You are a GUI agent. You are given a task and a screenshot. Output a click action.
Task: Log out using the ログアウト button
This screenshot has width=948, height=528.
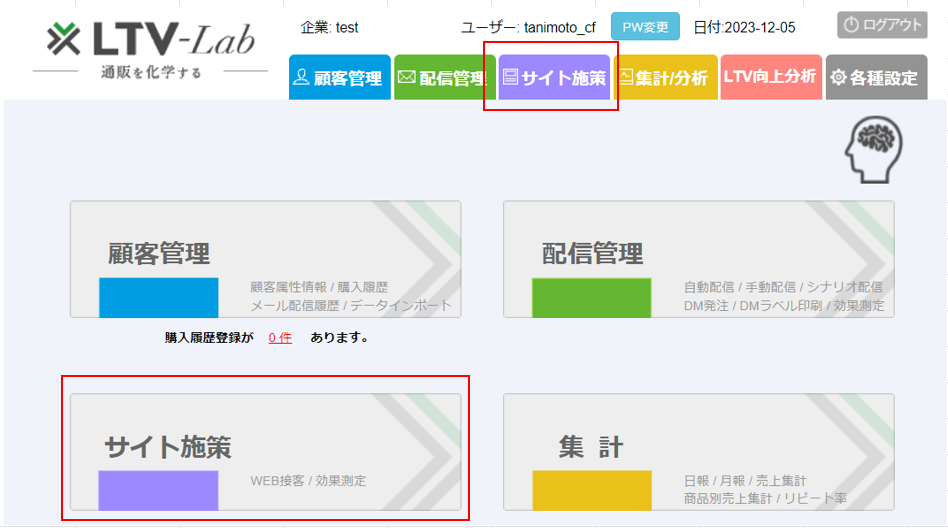pos(882,25)
